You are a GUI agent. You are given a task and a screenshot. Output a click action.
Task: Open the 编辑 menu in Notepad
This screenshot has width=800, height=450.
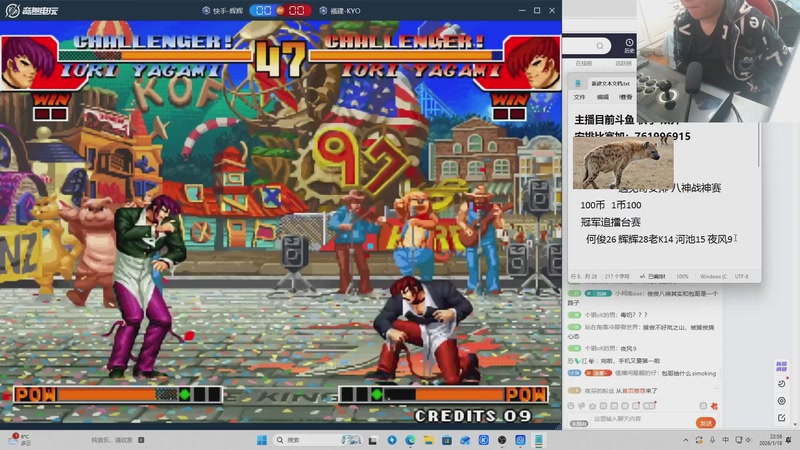(603, 97)
